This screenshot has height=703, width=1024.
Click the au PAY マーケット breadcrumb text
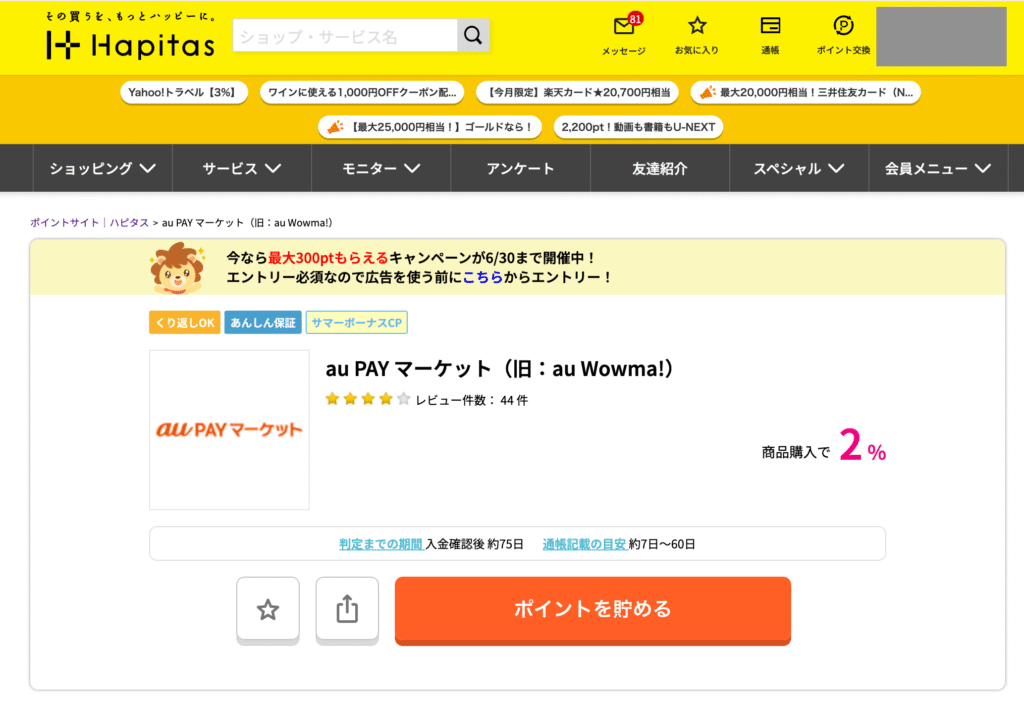(x=248, y=223)
